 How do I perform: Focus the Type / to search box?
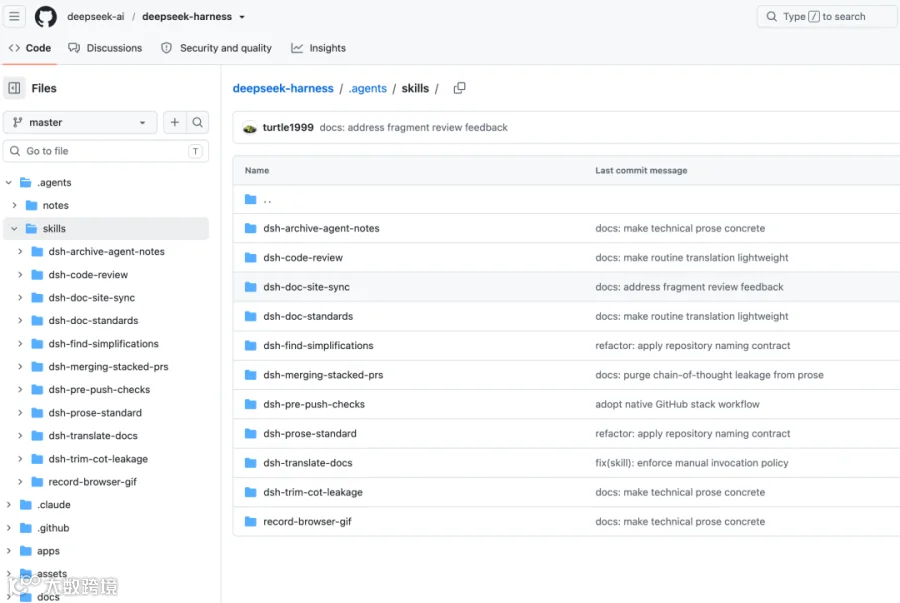point(828,17)
